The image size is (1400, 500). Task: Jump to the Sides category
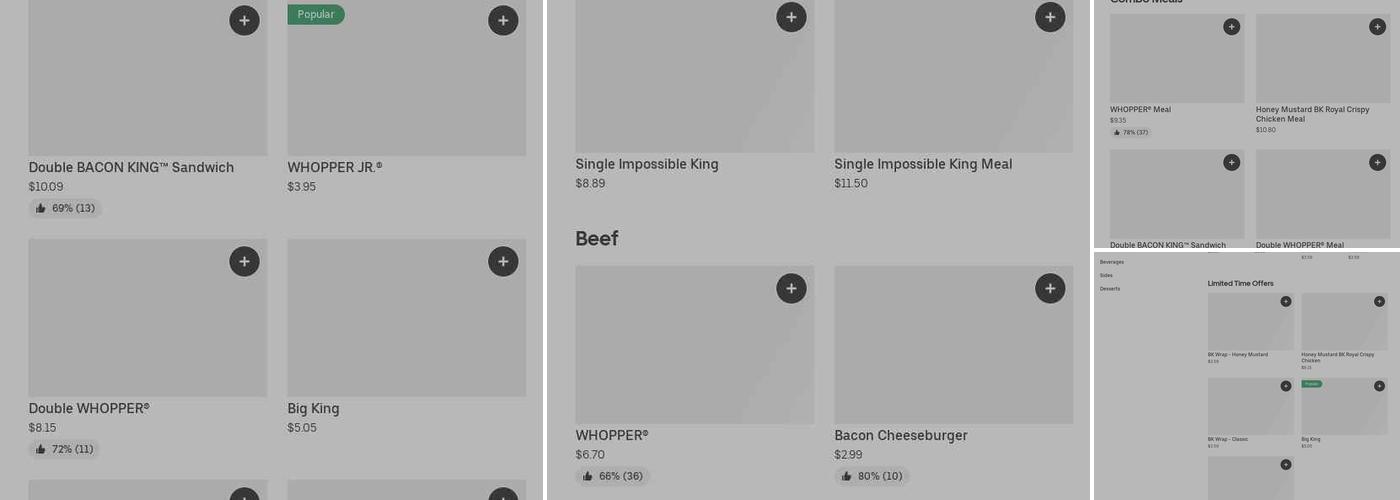1106,275
